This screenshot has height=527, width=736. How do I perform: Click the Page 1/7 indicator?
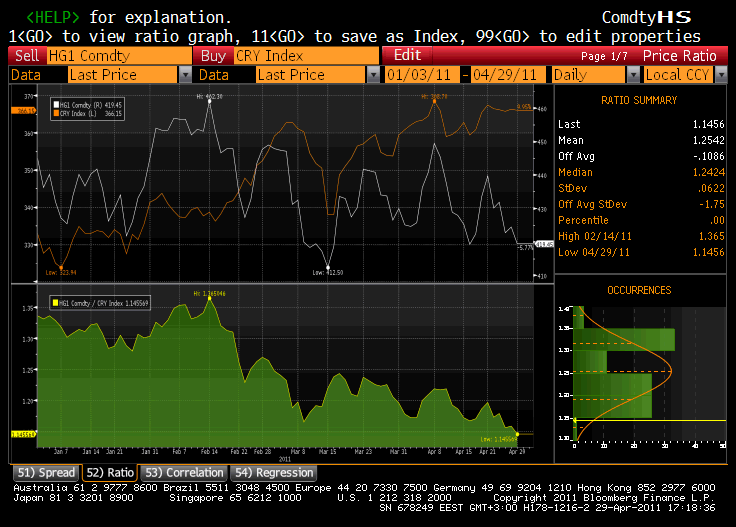(x=604, y=56)
